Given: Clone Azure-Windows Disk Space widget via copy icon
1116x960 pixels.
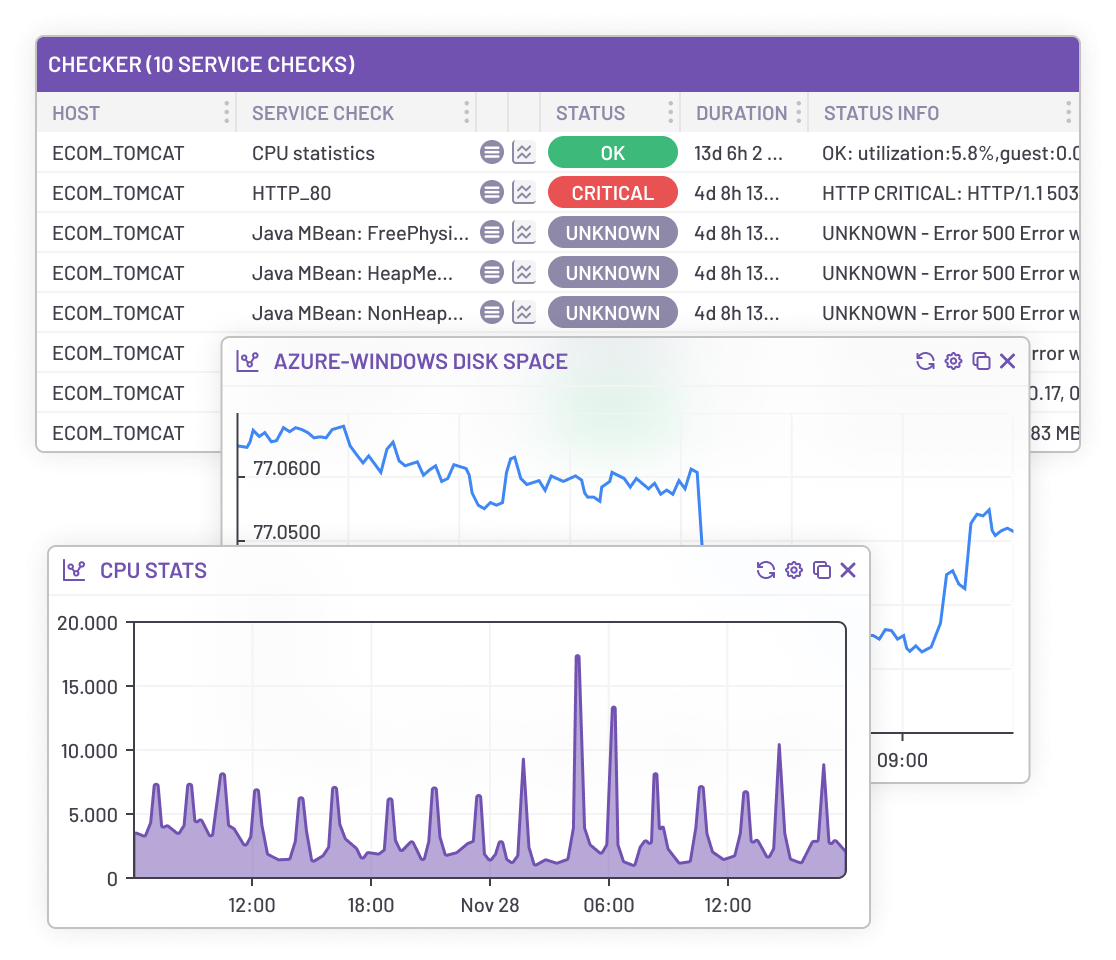Looking at the screenshot, I should coord(981,361).
